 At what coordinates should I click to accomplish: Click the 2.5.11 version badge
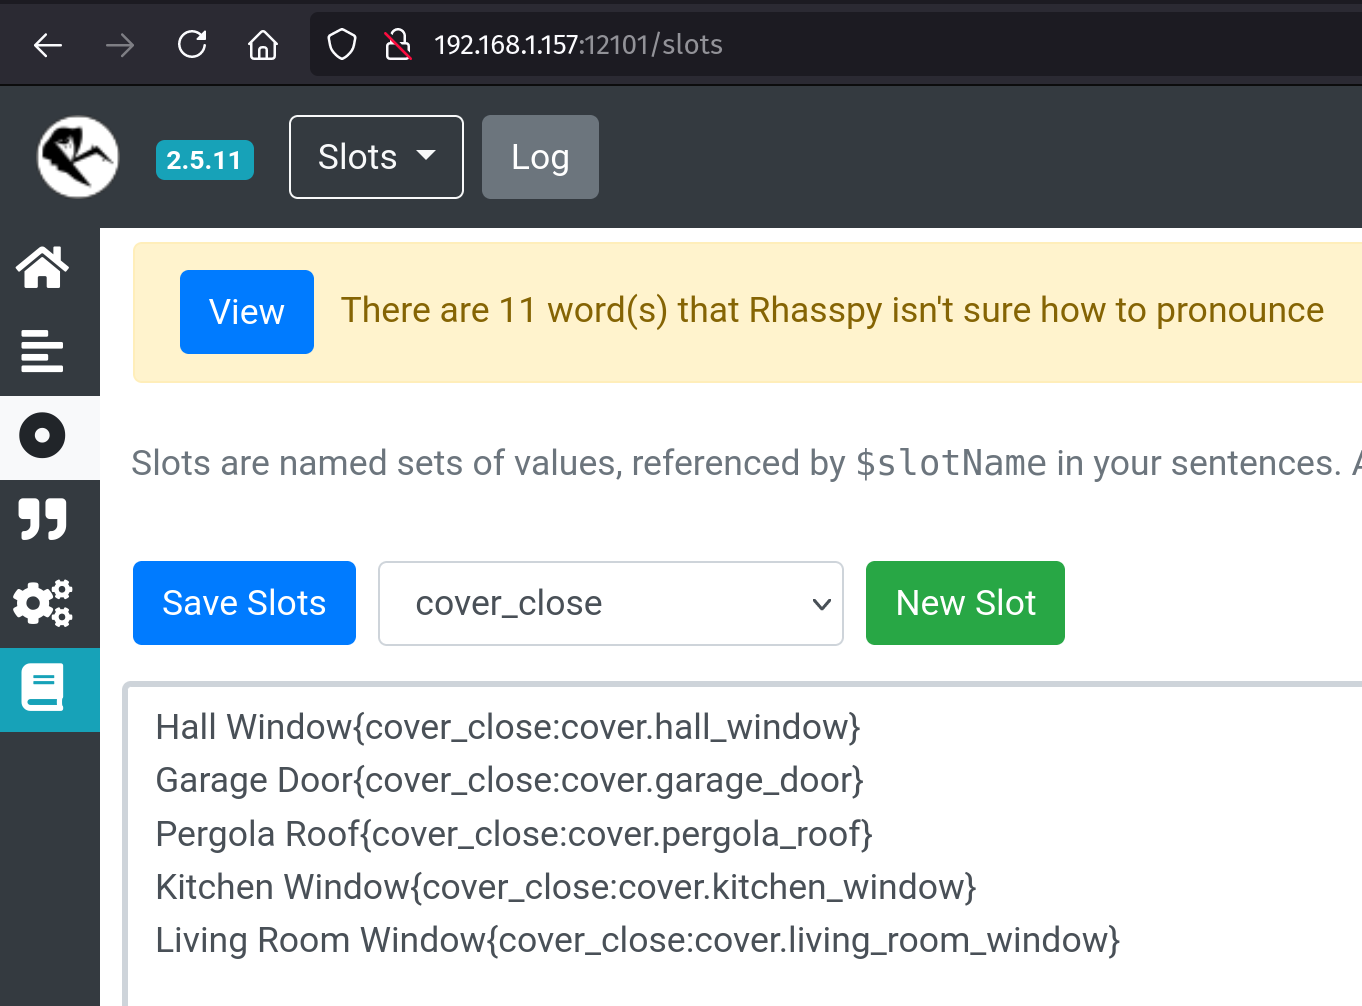[x=204, y=158]
